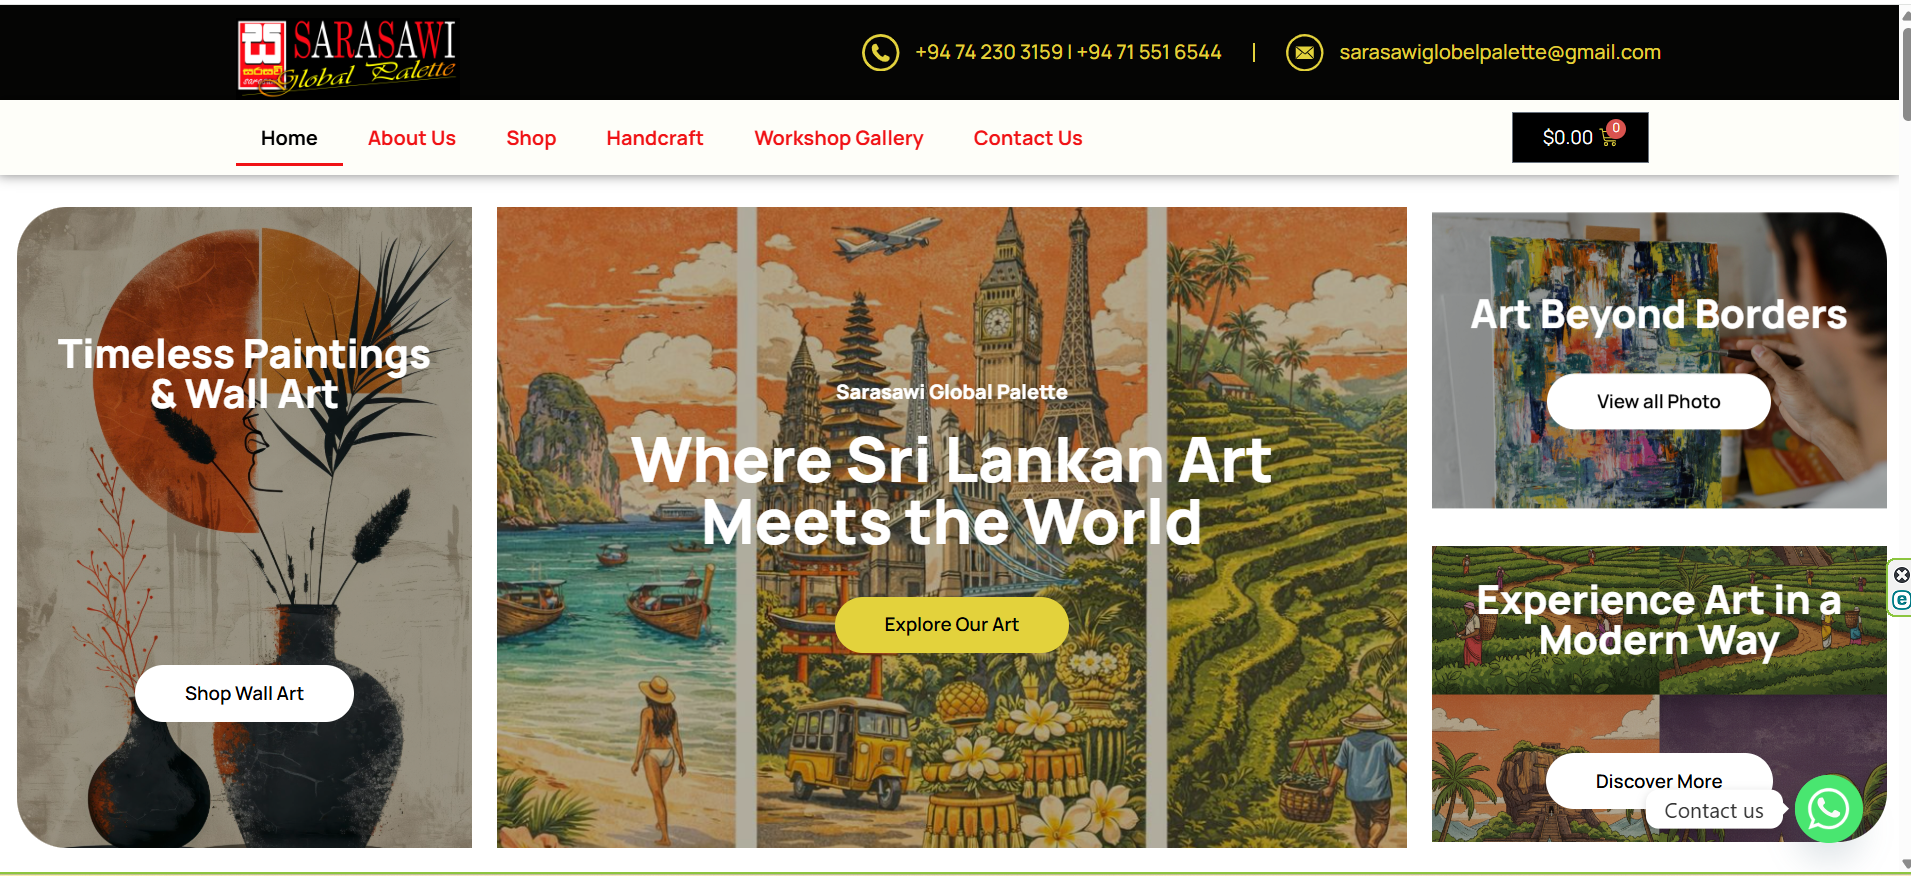
Task: Open the shopping cart icon
Action: tap(1609, 139)
